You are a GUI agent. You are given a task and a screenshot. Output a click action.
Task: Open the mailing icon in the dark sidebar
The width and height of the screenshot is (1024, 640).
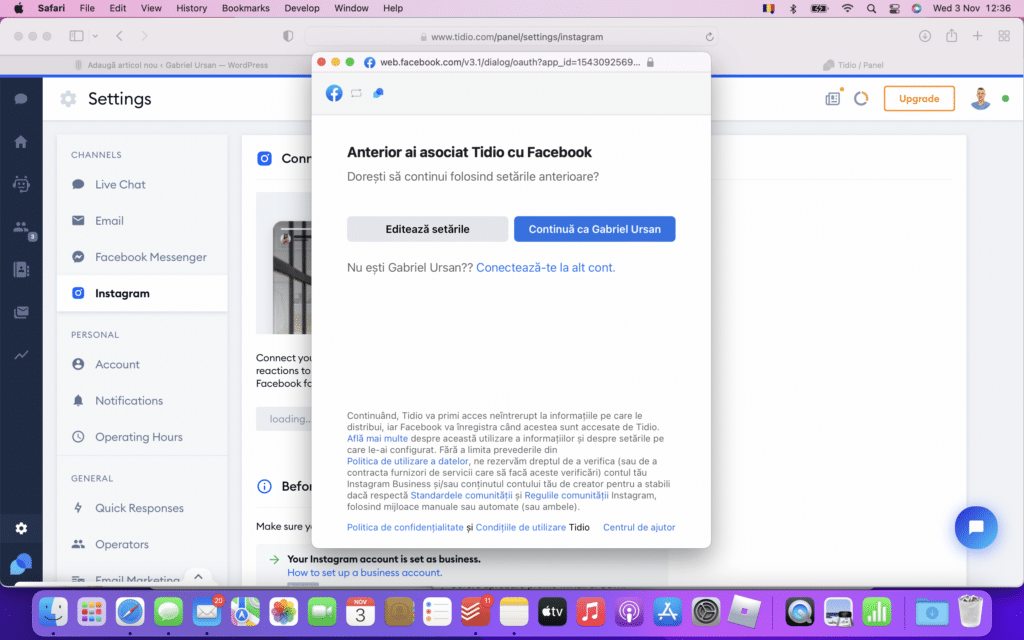(21, 312)
